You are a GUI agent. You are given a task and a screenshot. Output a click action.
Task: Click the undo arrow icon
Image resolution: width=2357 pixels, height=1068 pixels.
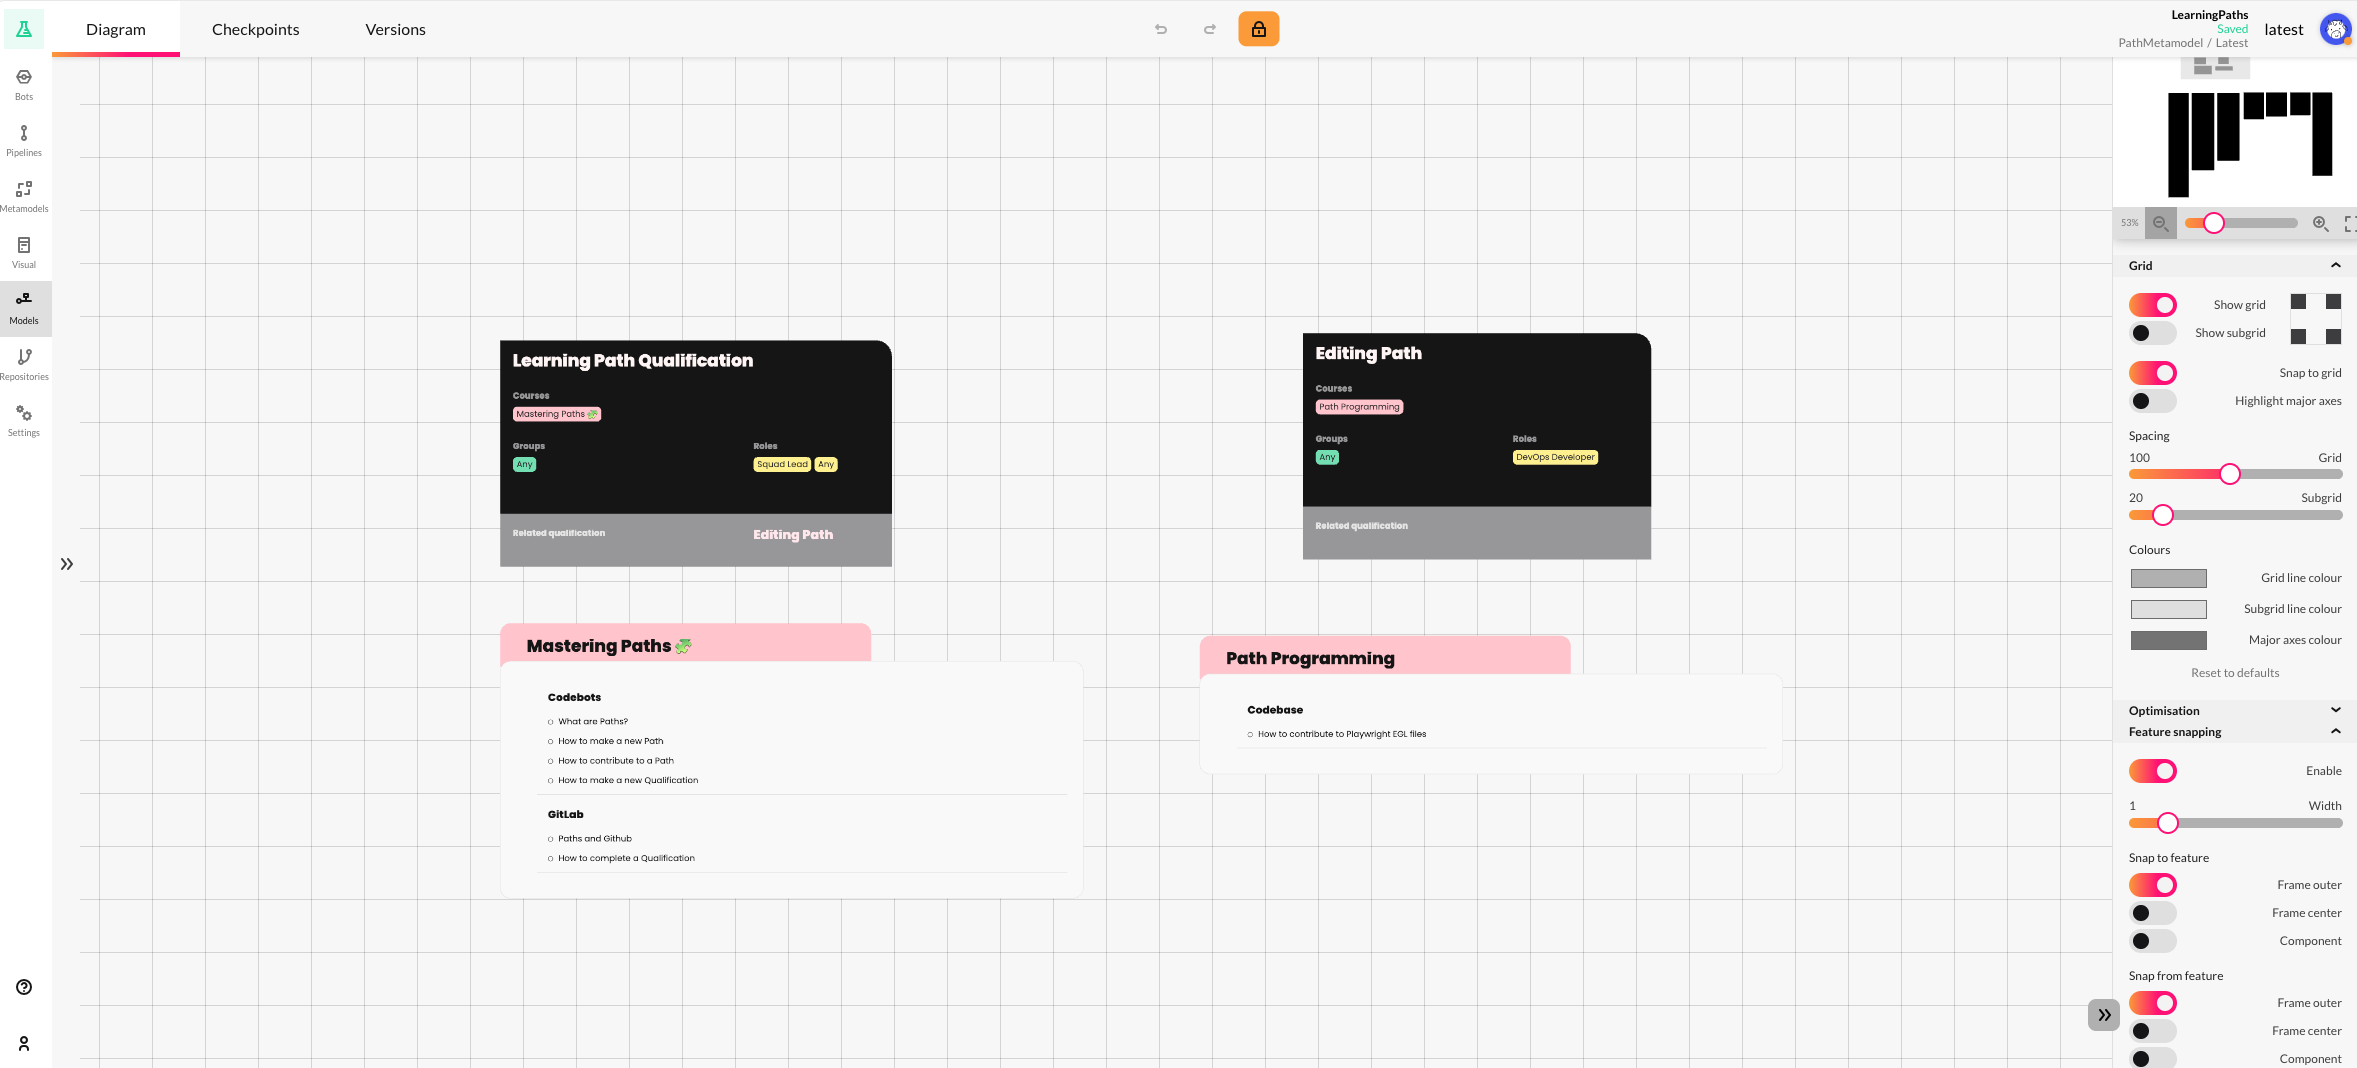coord(1161,29)
